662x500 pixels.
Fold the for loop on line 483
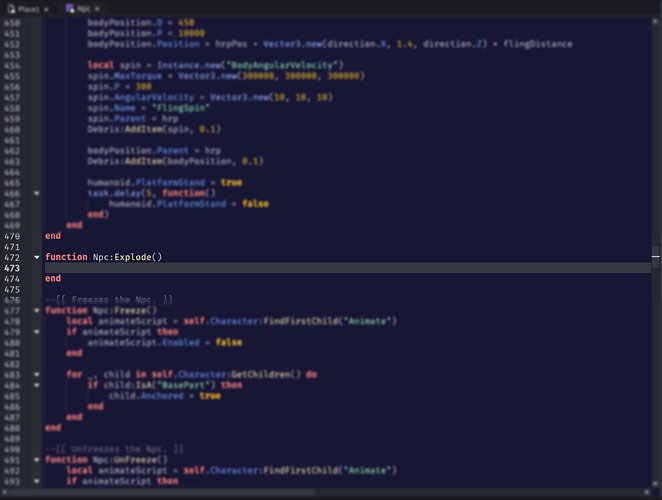pos(37,375)
